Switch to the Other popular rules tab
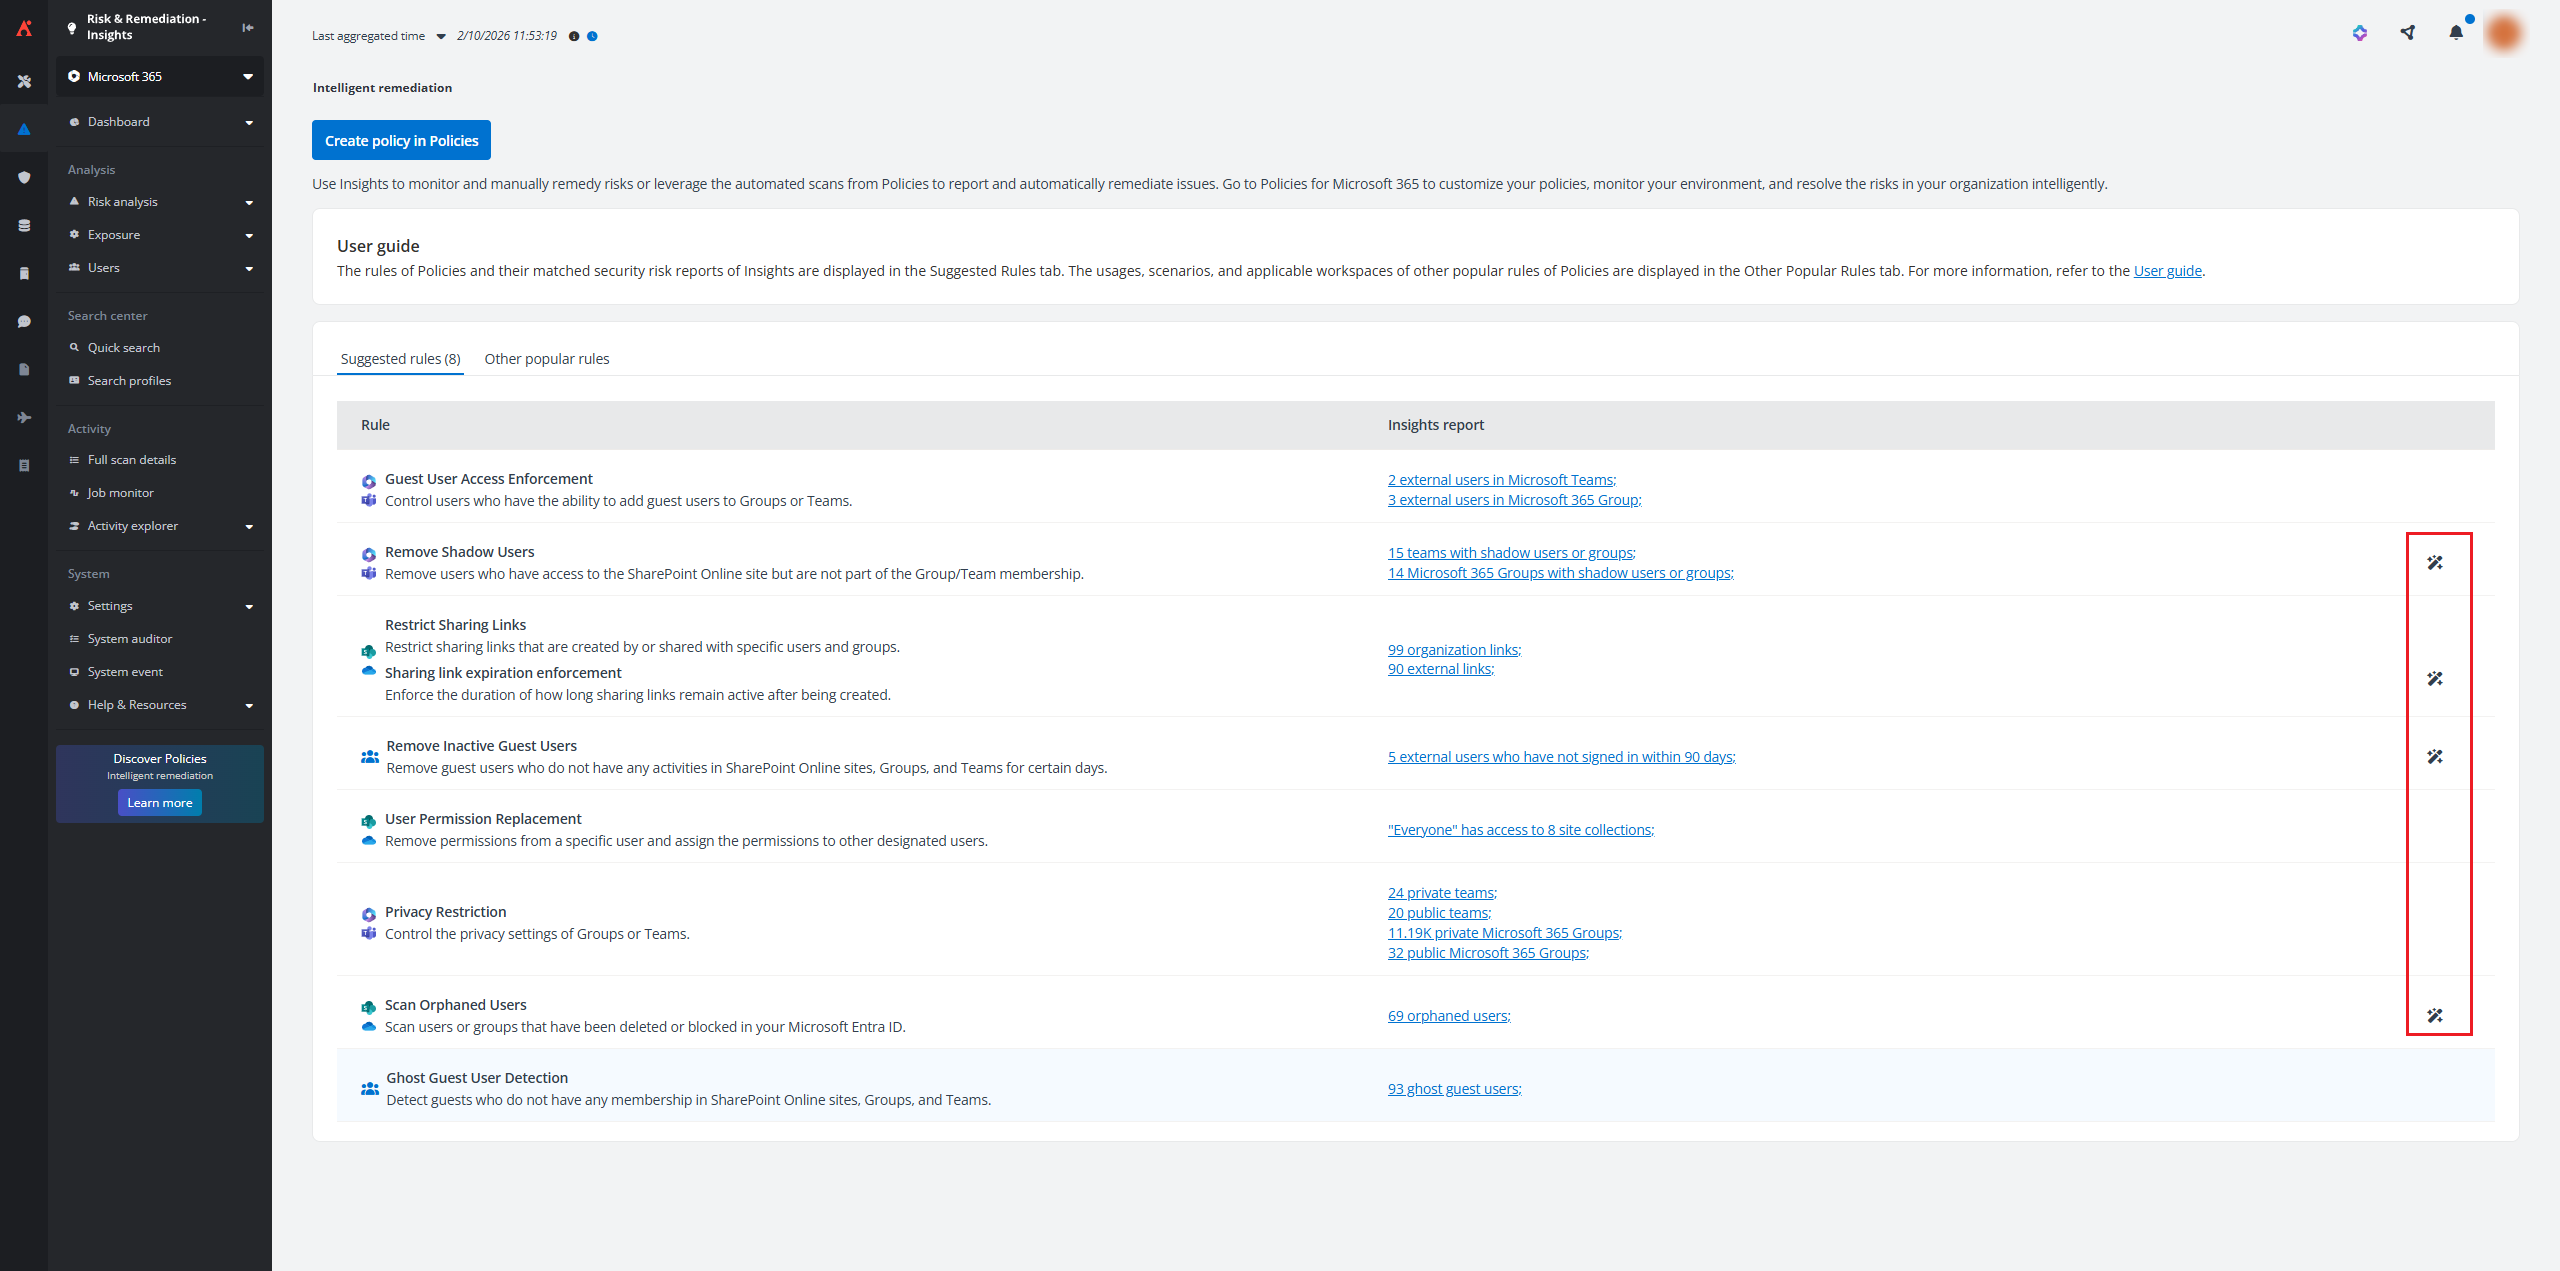This screenshot has height=1271, width=2560. 547,358
